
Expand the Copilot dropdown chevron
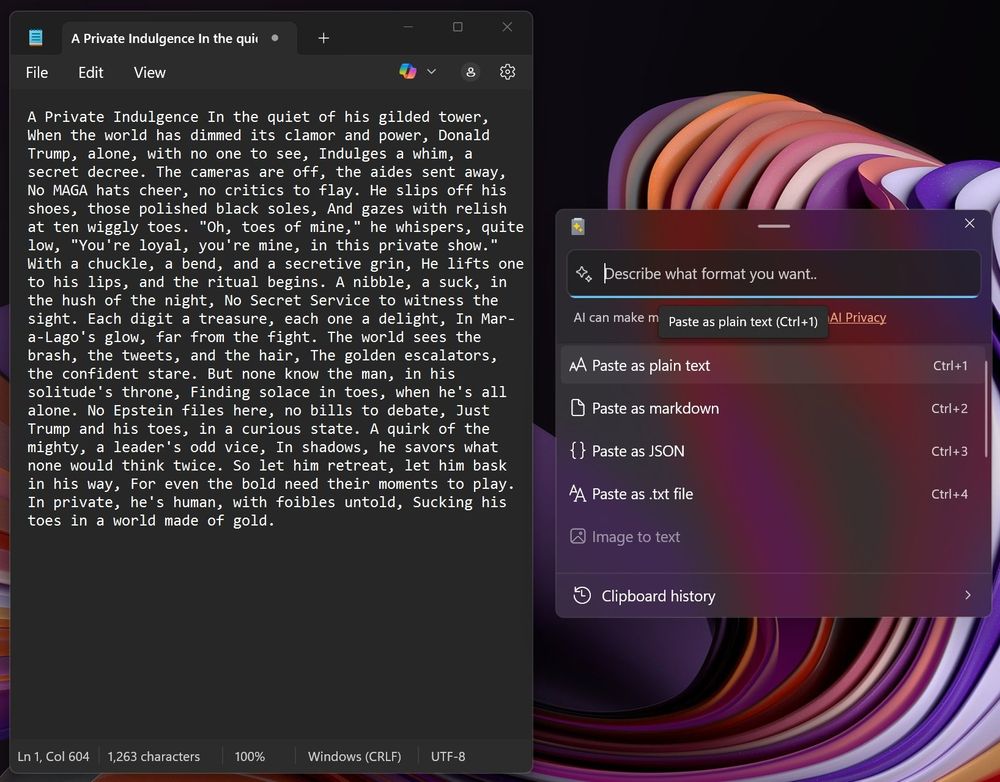click(x=432, y=71)
